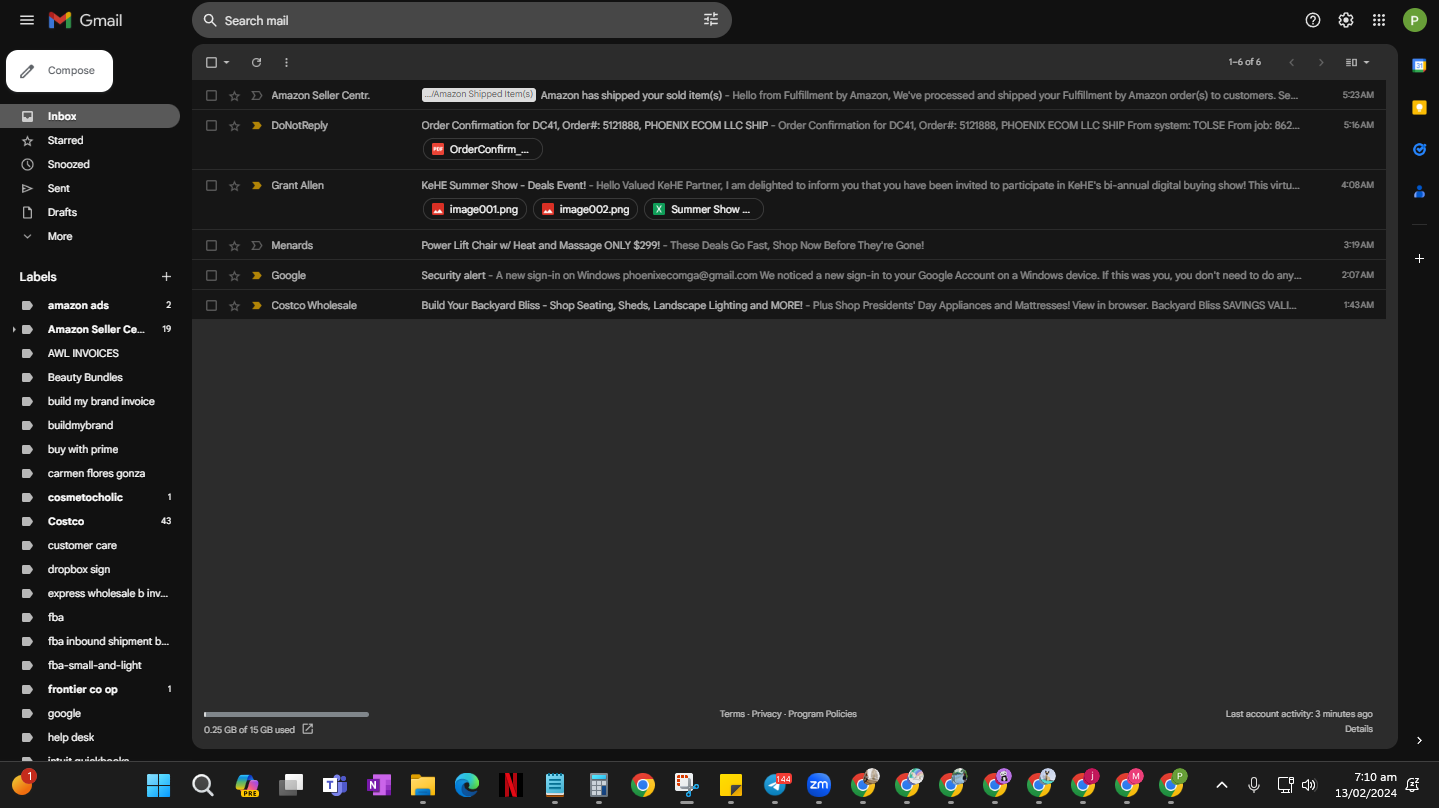Go to the Inbox folder
The image size is (1439, 808).
(90, 116)
